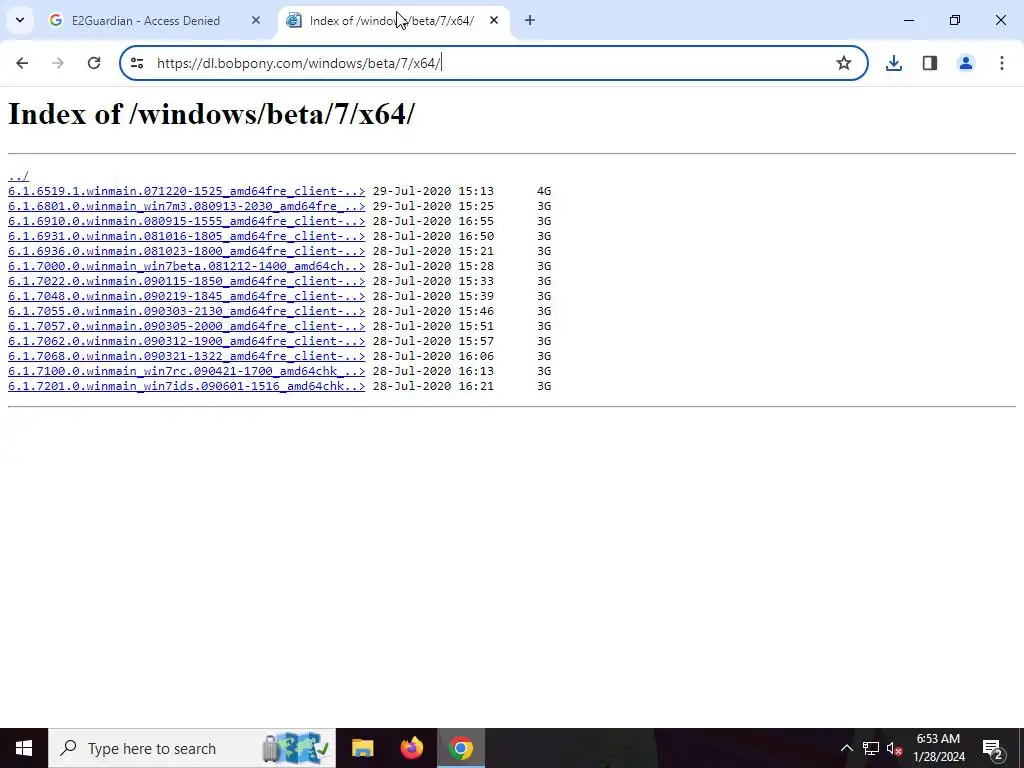The height and width of the screenshot is (768, 1024).
Task: Click the timestamp 28-Jul-2020 16:21
Action: point(433,387)
